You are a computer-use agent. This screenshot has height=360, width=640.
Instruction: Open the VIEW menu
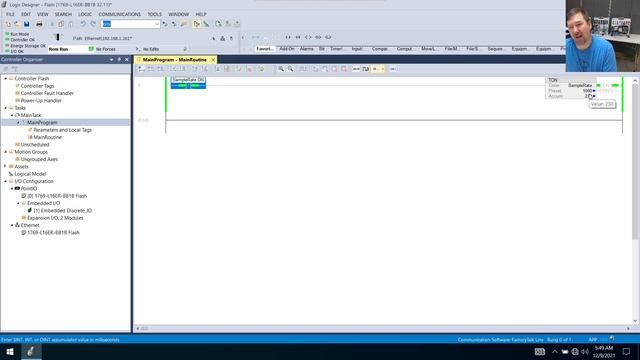(42, 14)
